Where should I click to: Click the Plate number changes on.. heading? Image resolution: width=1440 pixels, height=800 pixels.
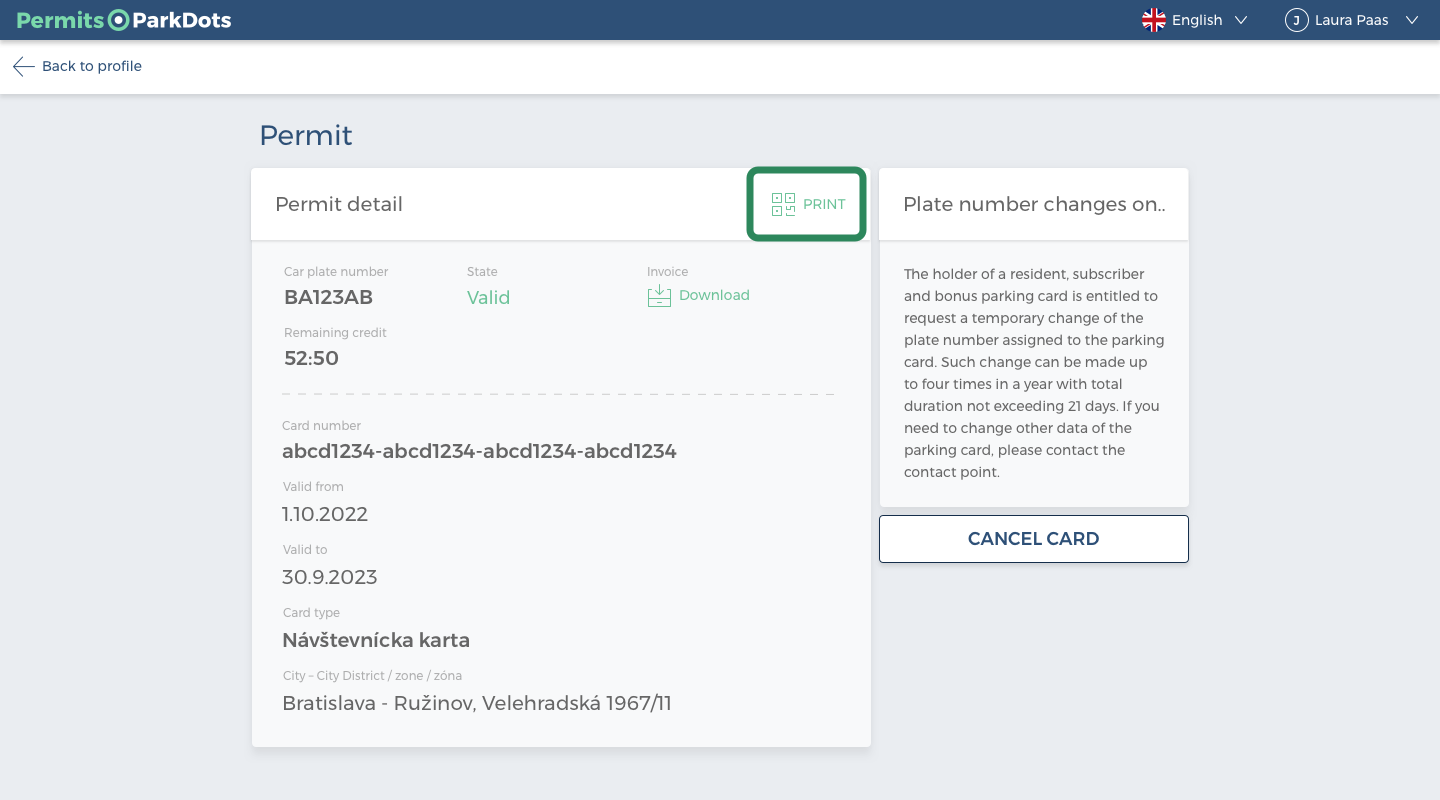[1034, 204]
